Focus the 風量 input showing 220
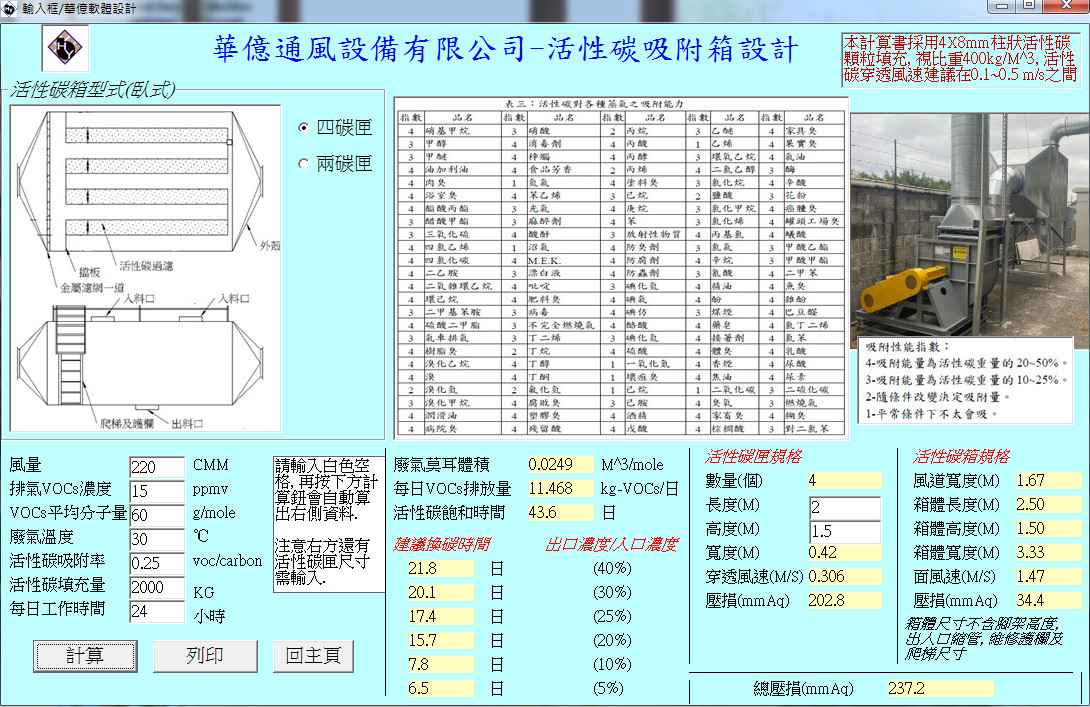This screenshot has width=1090, height=707. (156, 466)
